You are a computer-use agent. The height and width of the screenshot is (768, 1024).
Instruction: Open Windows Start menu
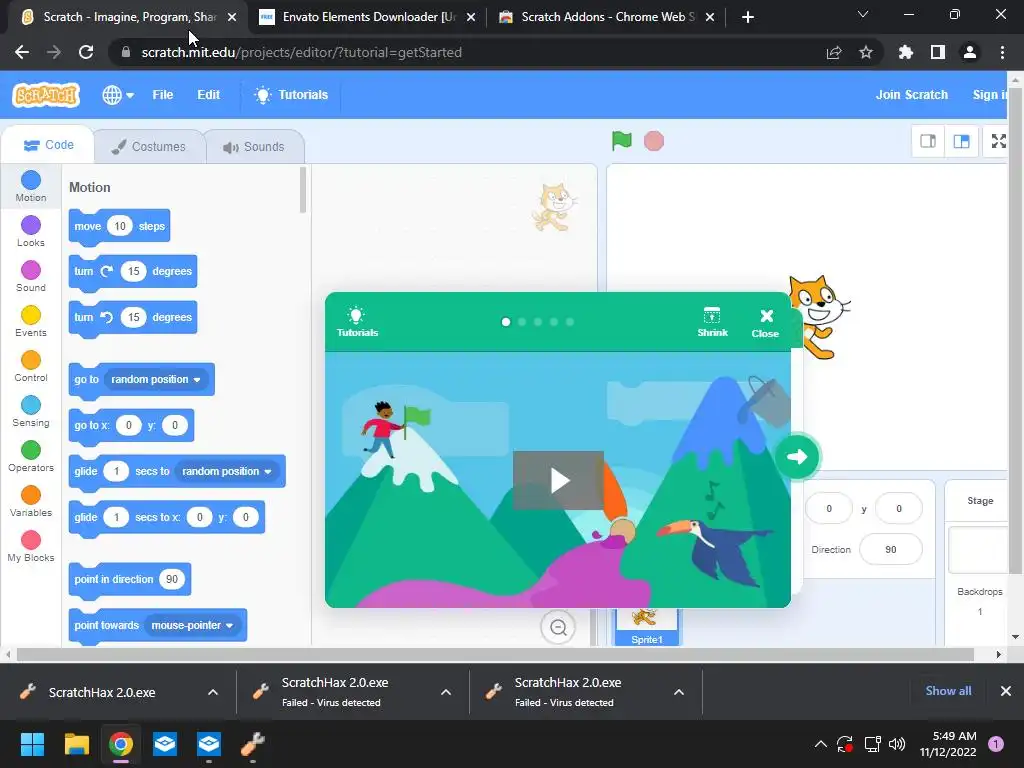[32, 744]
